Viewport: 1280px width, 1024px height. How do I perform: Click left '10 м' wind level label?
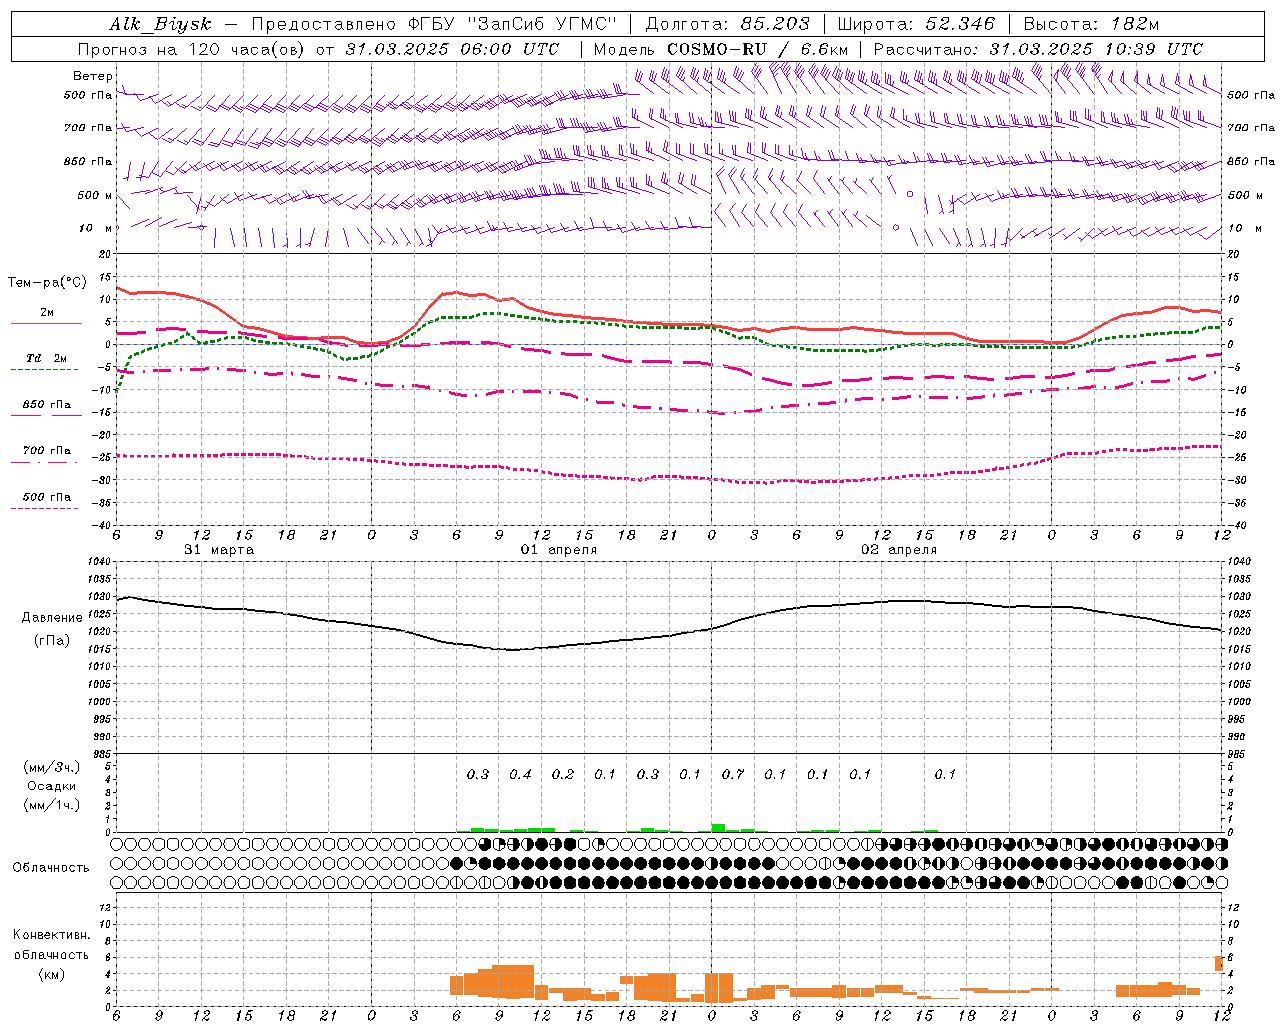pos(96,228)
